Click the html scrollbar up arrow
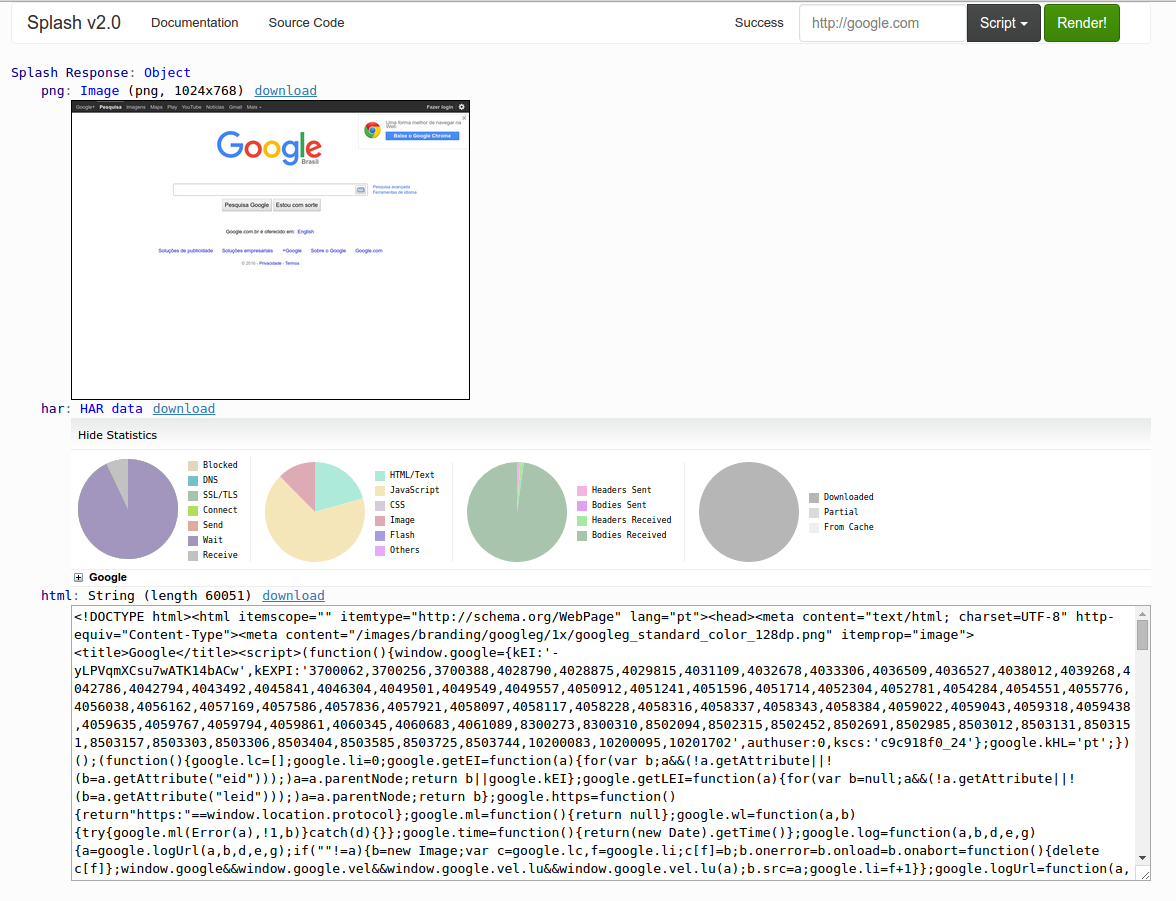 pyautogui.click(x=1142, y=614)
